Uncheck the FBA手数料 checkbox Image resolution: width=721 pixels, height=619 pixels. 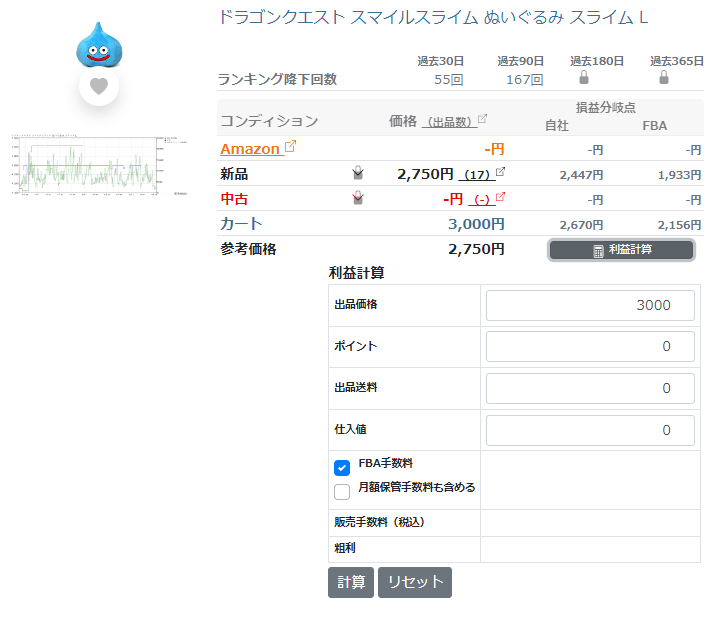pyautogui.click(x=342, y=468)
